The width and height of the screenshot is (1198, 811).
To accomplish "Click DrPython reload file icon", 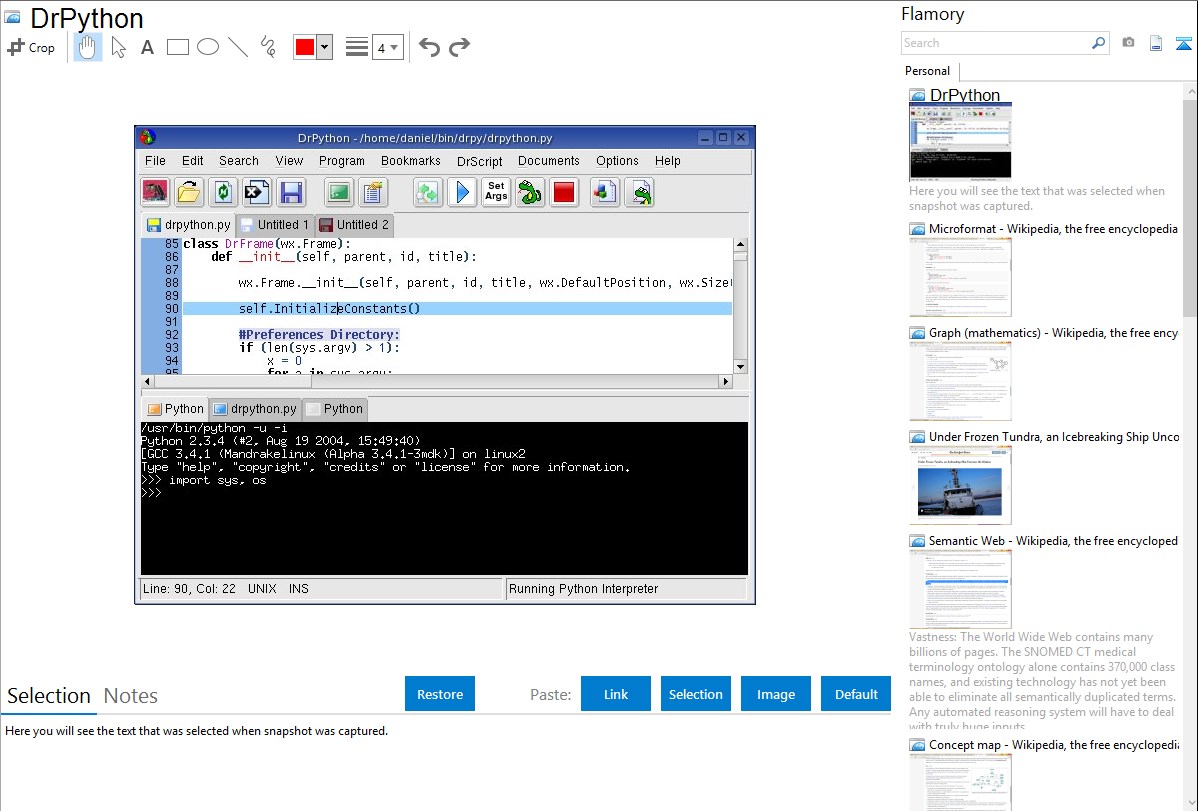I will pos(222,192).
